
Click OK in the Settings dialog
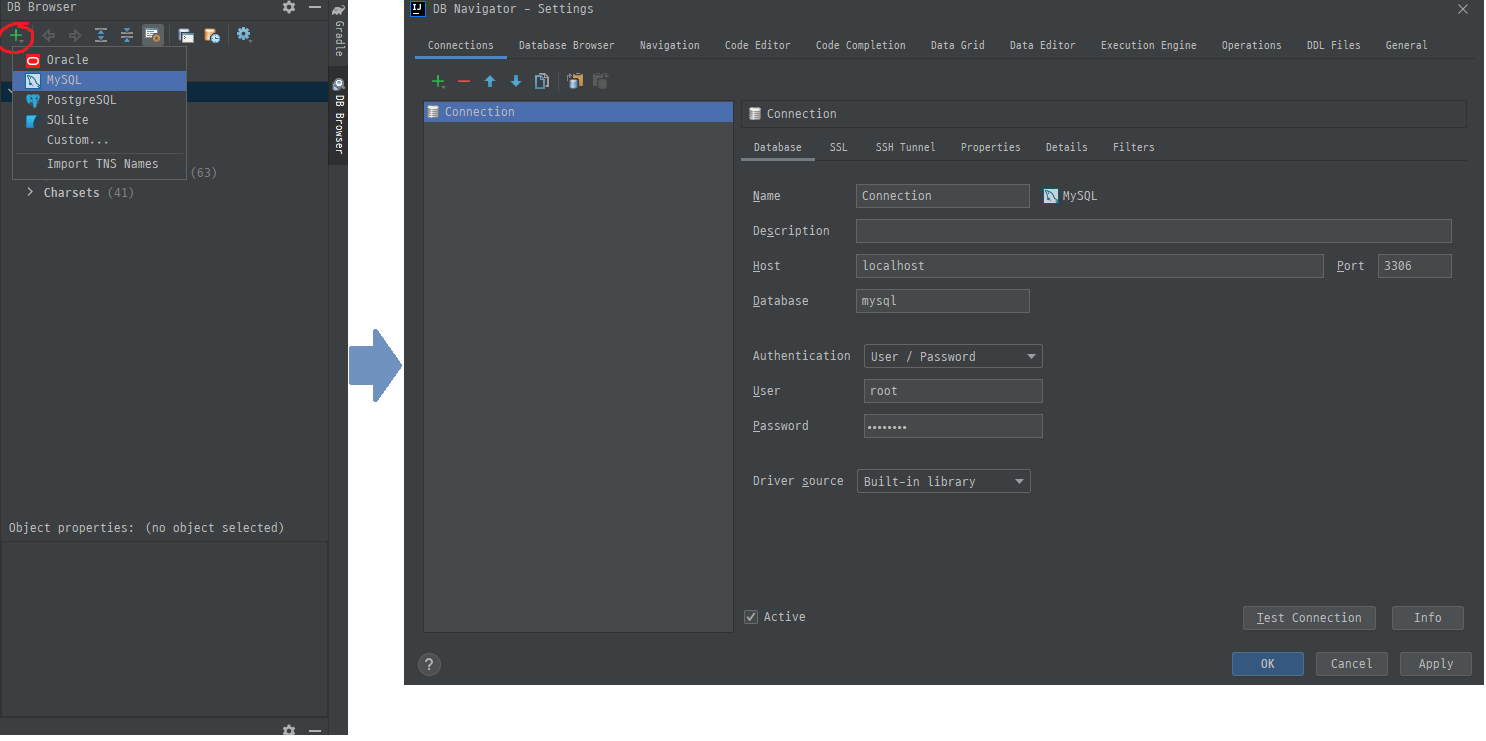(1267, 664)
